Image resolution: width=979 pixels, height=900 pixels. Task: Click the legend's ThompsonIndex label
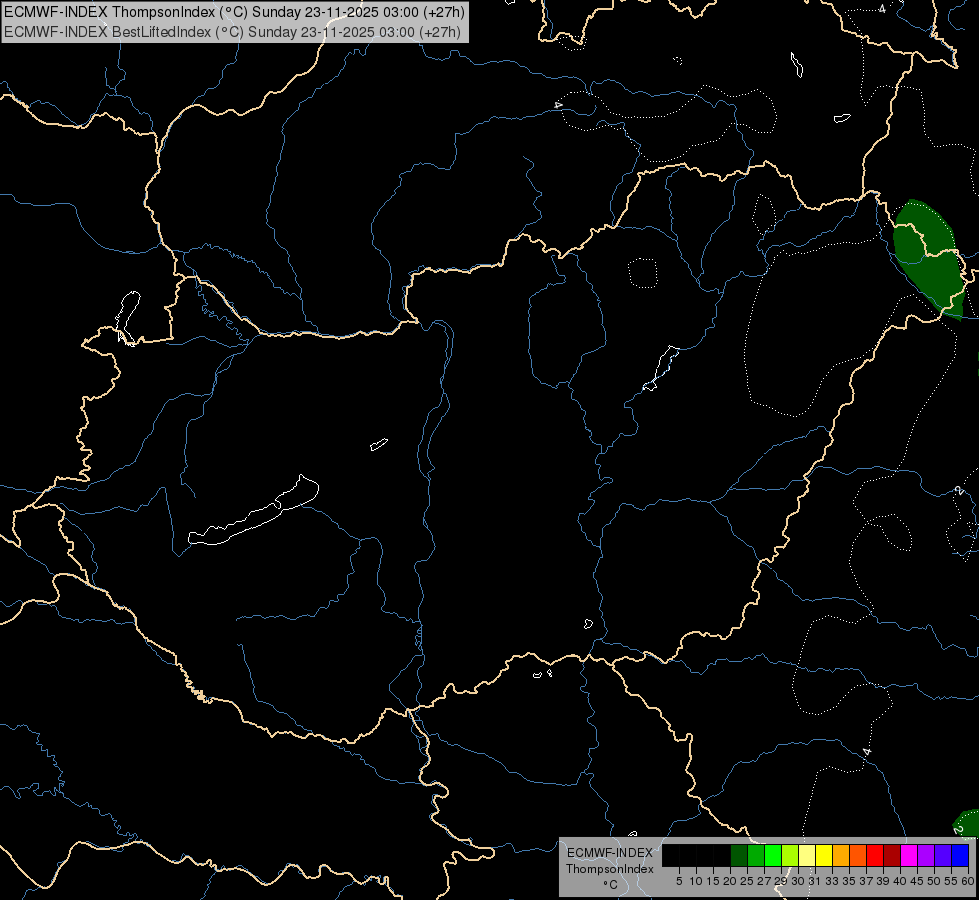[x=610, y=869]
